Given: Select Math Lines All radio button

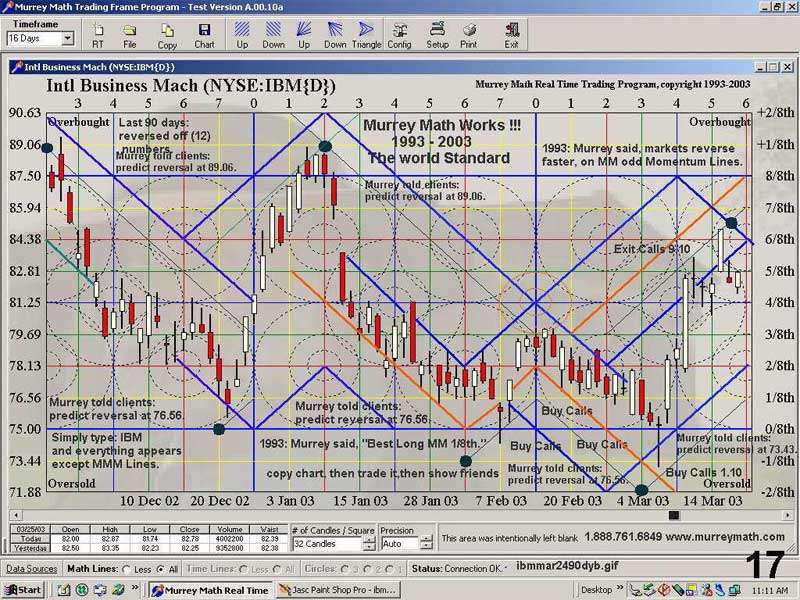Looking at the screenshot, I should click(161, 569).
